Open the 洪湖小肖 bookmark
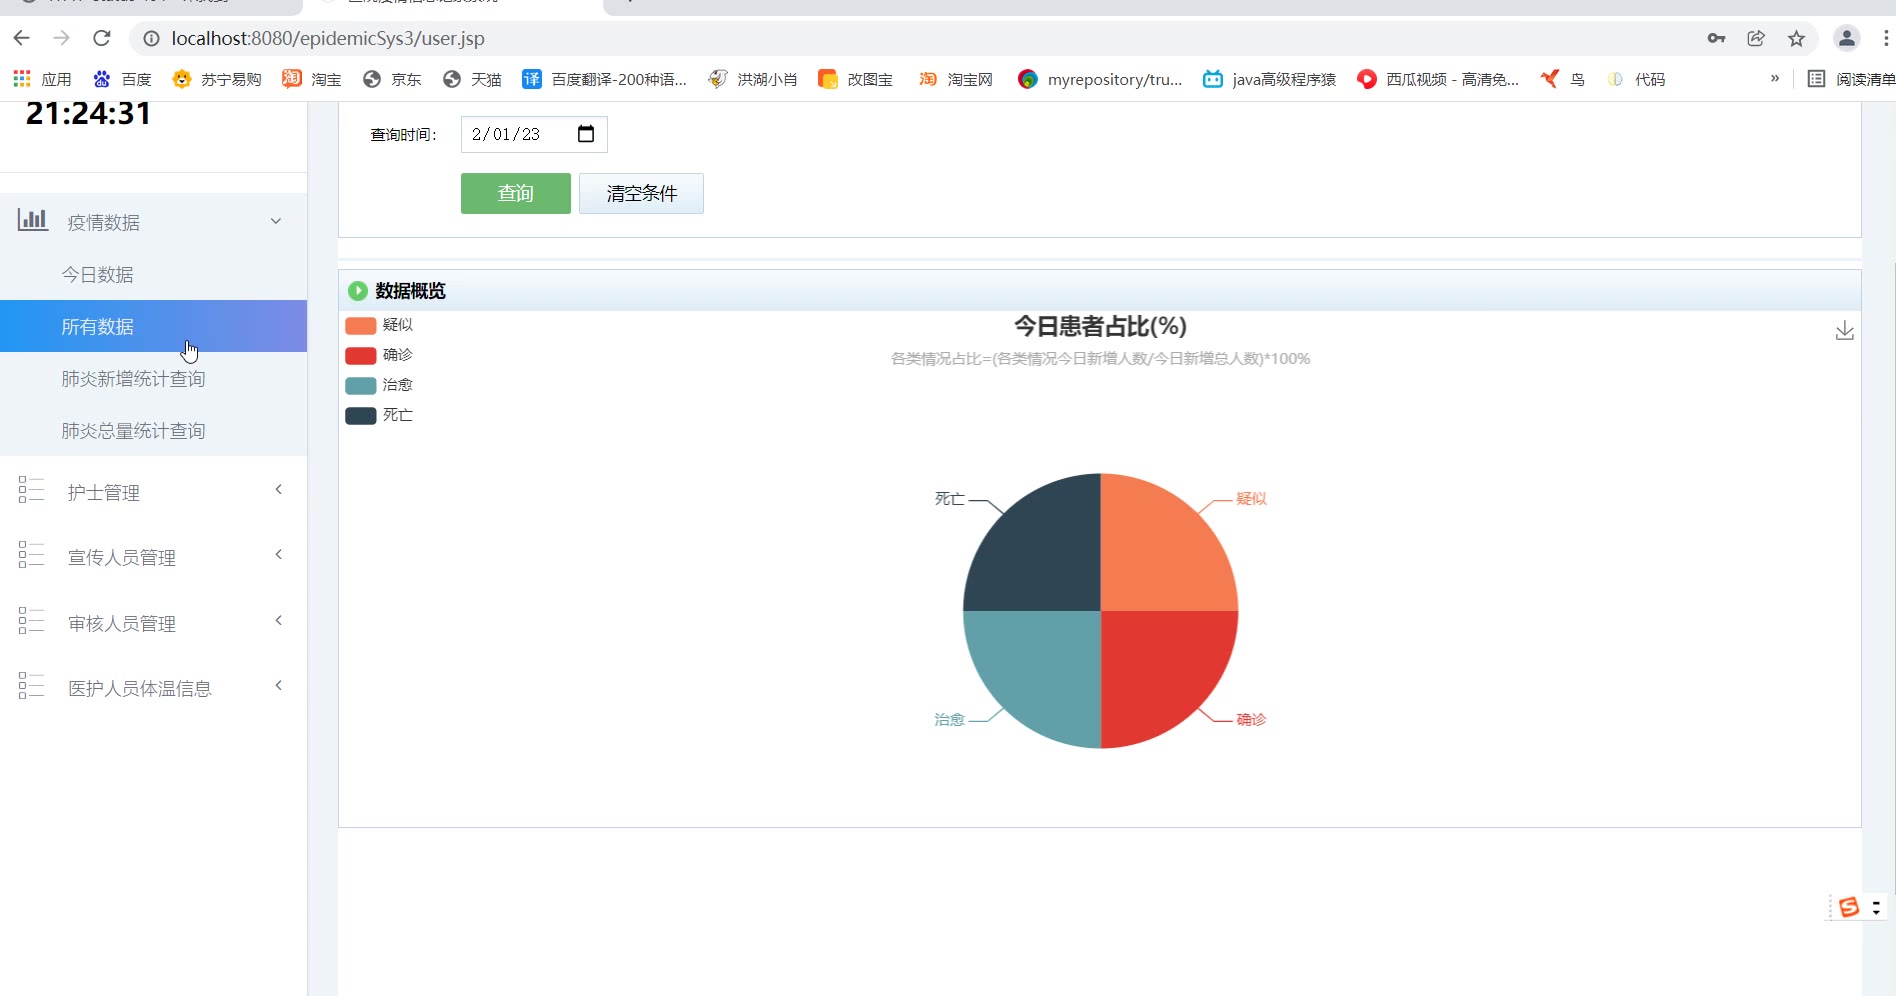This screenshot has width=1896, height=996. 753,79
